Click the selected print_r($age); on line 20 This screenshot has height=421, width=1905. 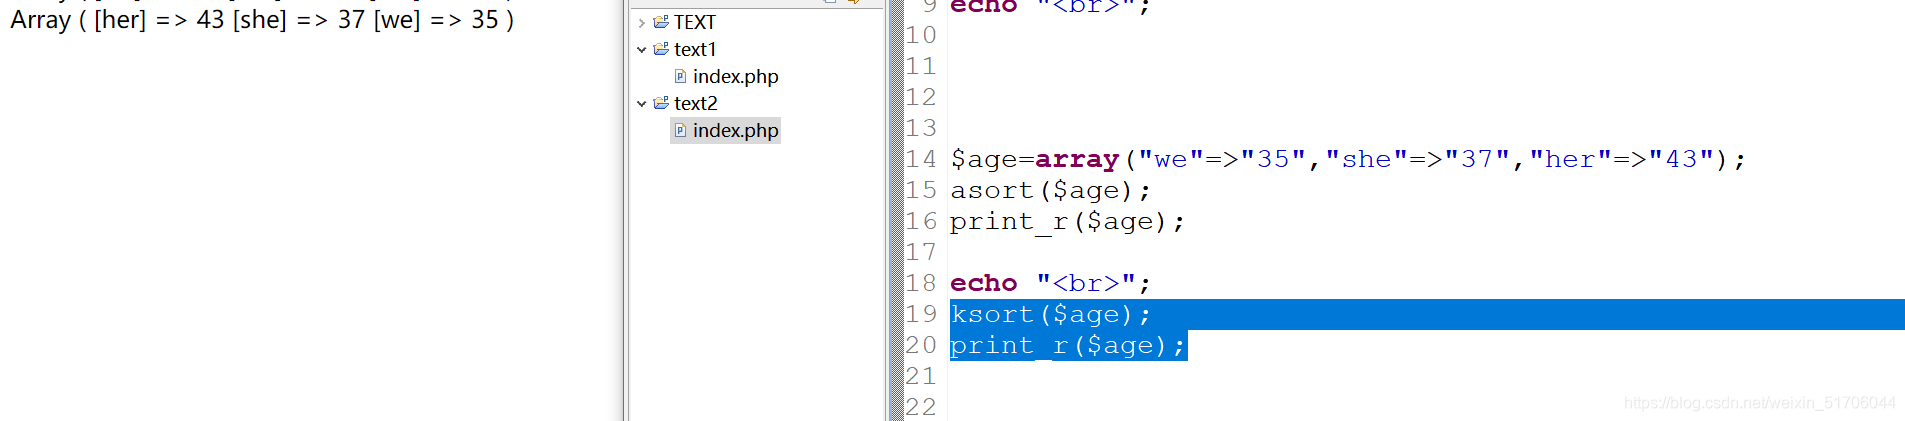[x=1067, y=345]
